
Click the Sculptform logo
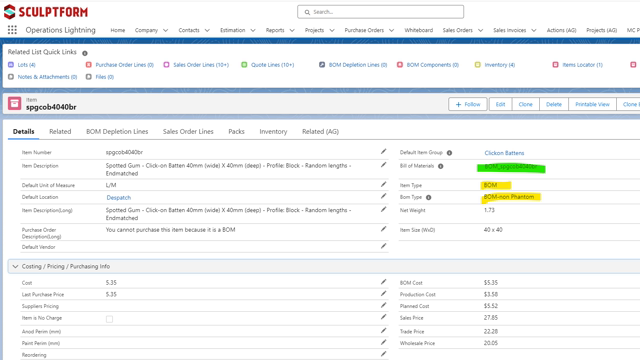coord(46,12)
